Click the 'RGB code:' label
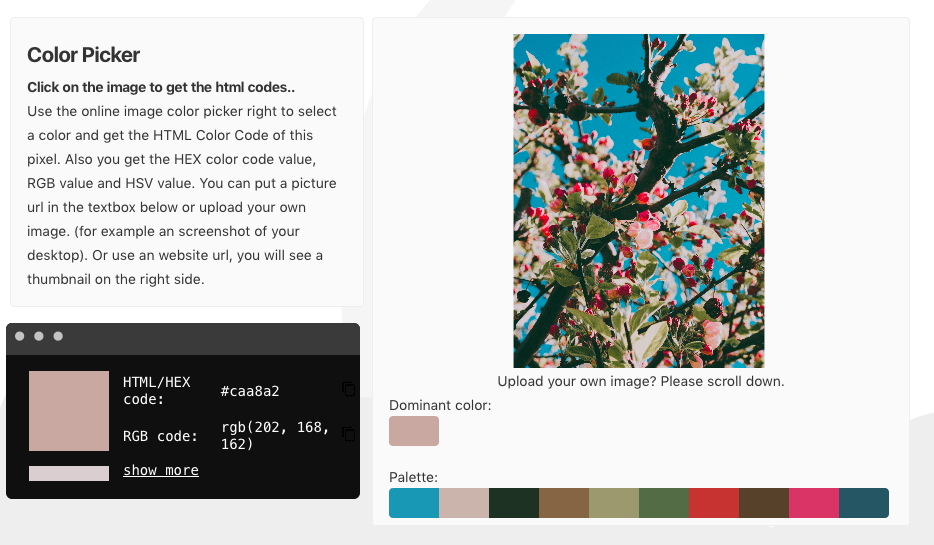Screen dimensions: 934x545 tap(160, 436)
